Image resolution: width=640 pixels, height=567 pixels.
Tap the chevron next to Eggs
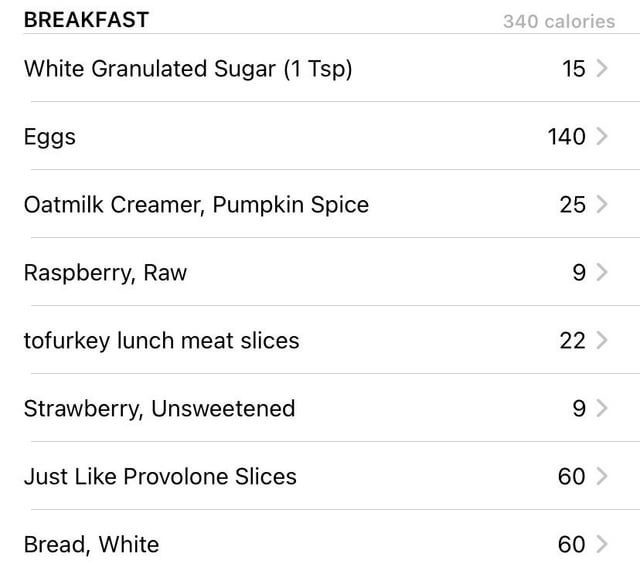click(x=602, y=136)
